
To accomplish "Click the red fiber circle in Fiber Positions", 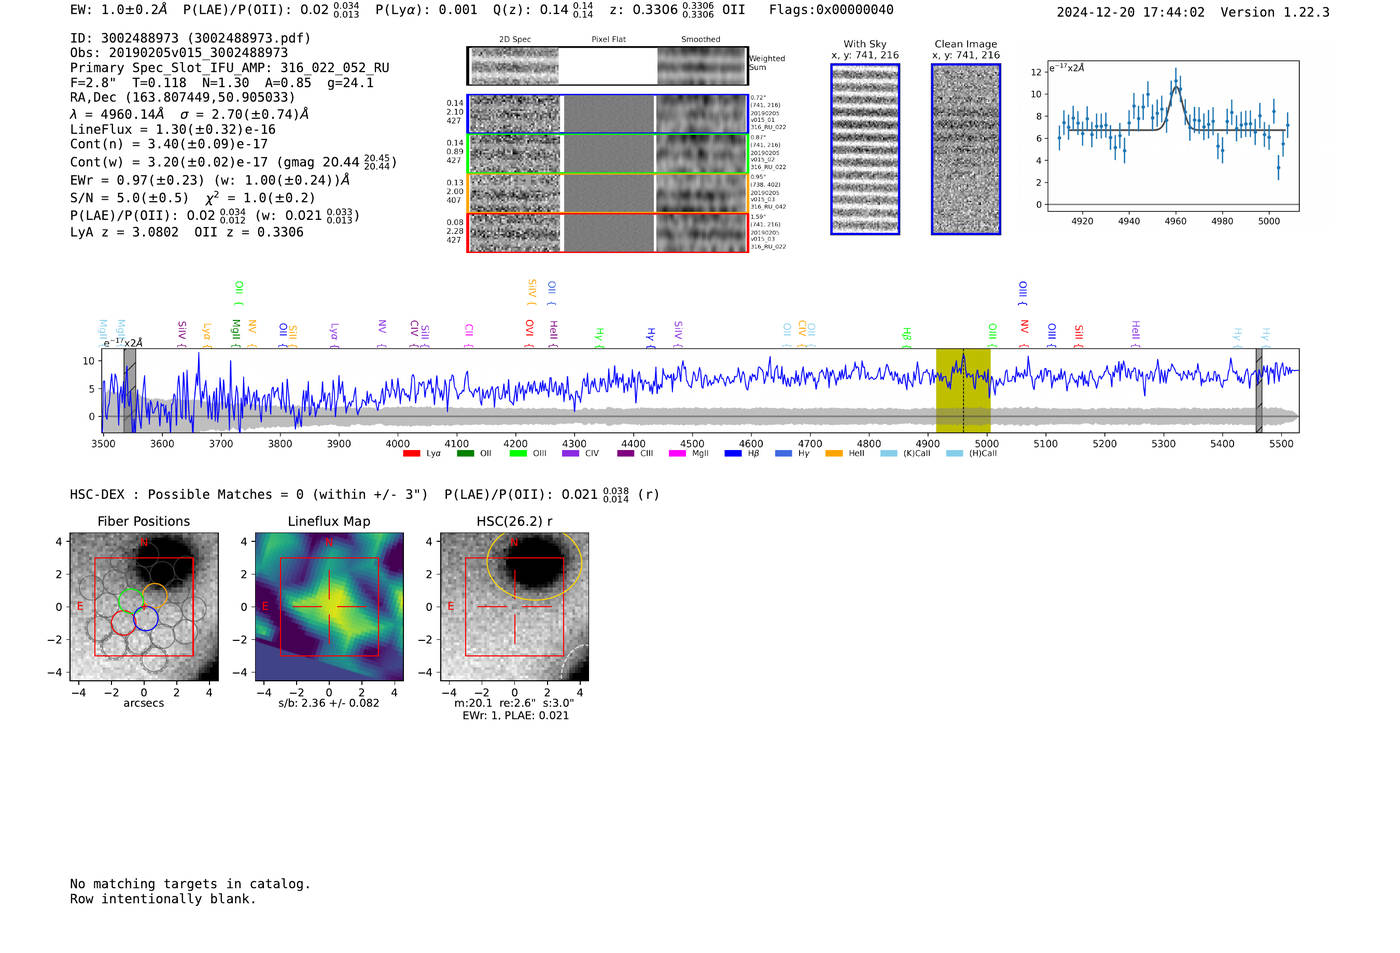I will tap(123, 622).
